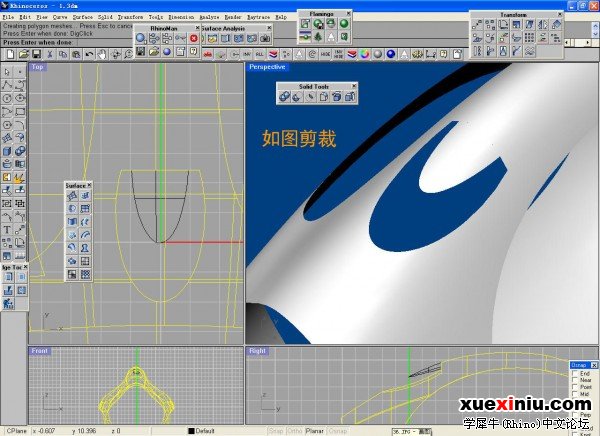Enable the Point object snap checkbox
Image resolution: width=600 pixels, height=436 pixels.
(575, 387)
